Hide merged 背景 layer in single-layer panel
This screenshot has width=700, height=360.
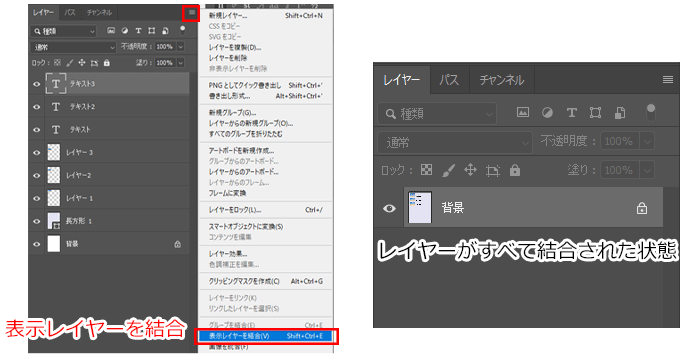389,208
